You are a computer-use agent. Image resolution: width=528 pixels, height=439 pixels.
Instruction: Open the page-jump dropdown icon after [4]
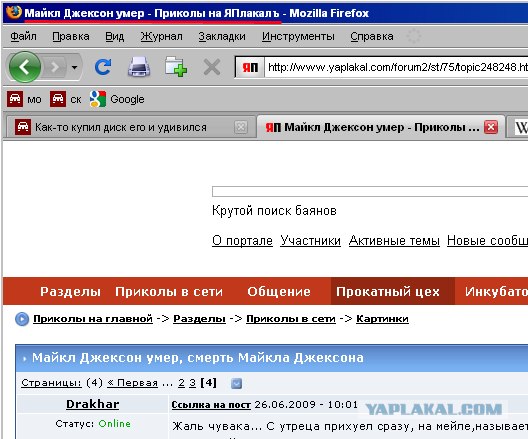point(236,383)
